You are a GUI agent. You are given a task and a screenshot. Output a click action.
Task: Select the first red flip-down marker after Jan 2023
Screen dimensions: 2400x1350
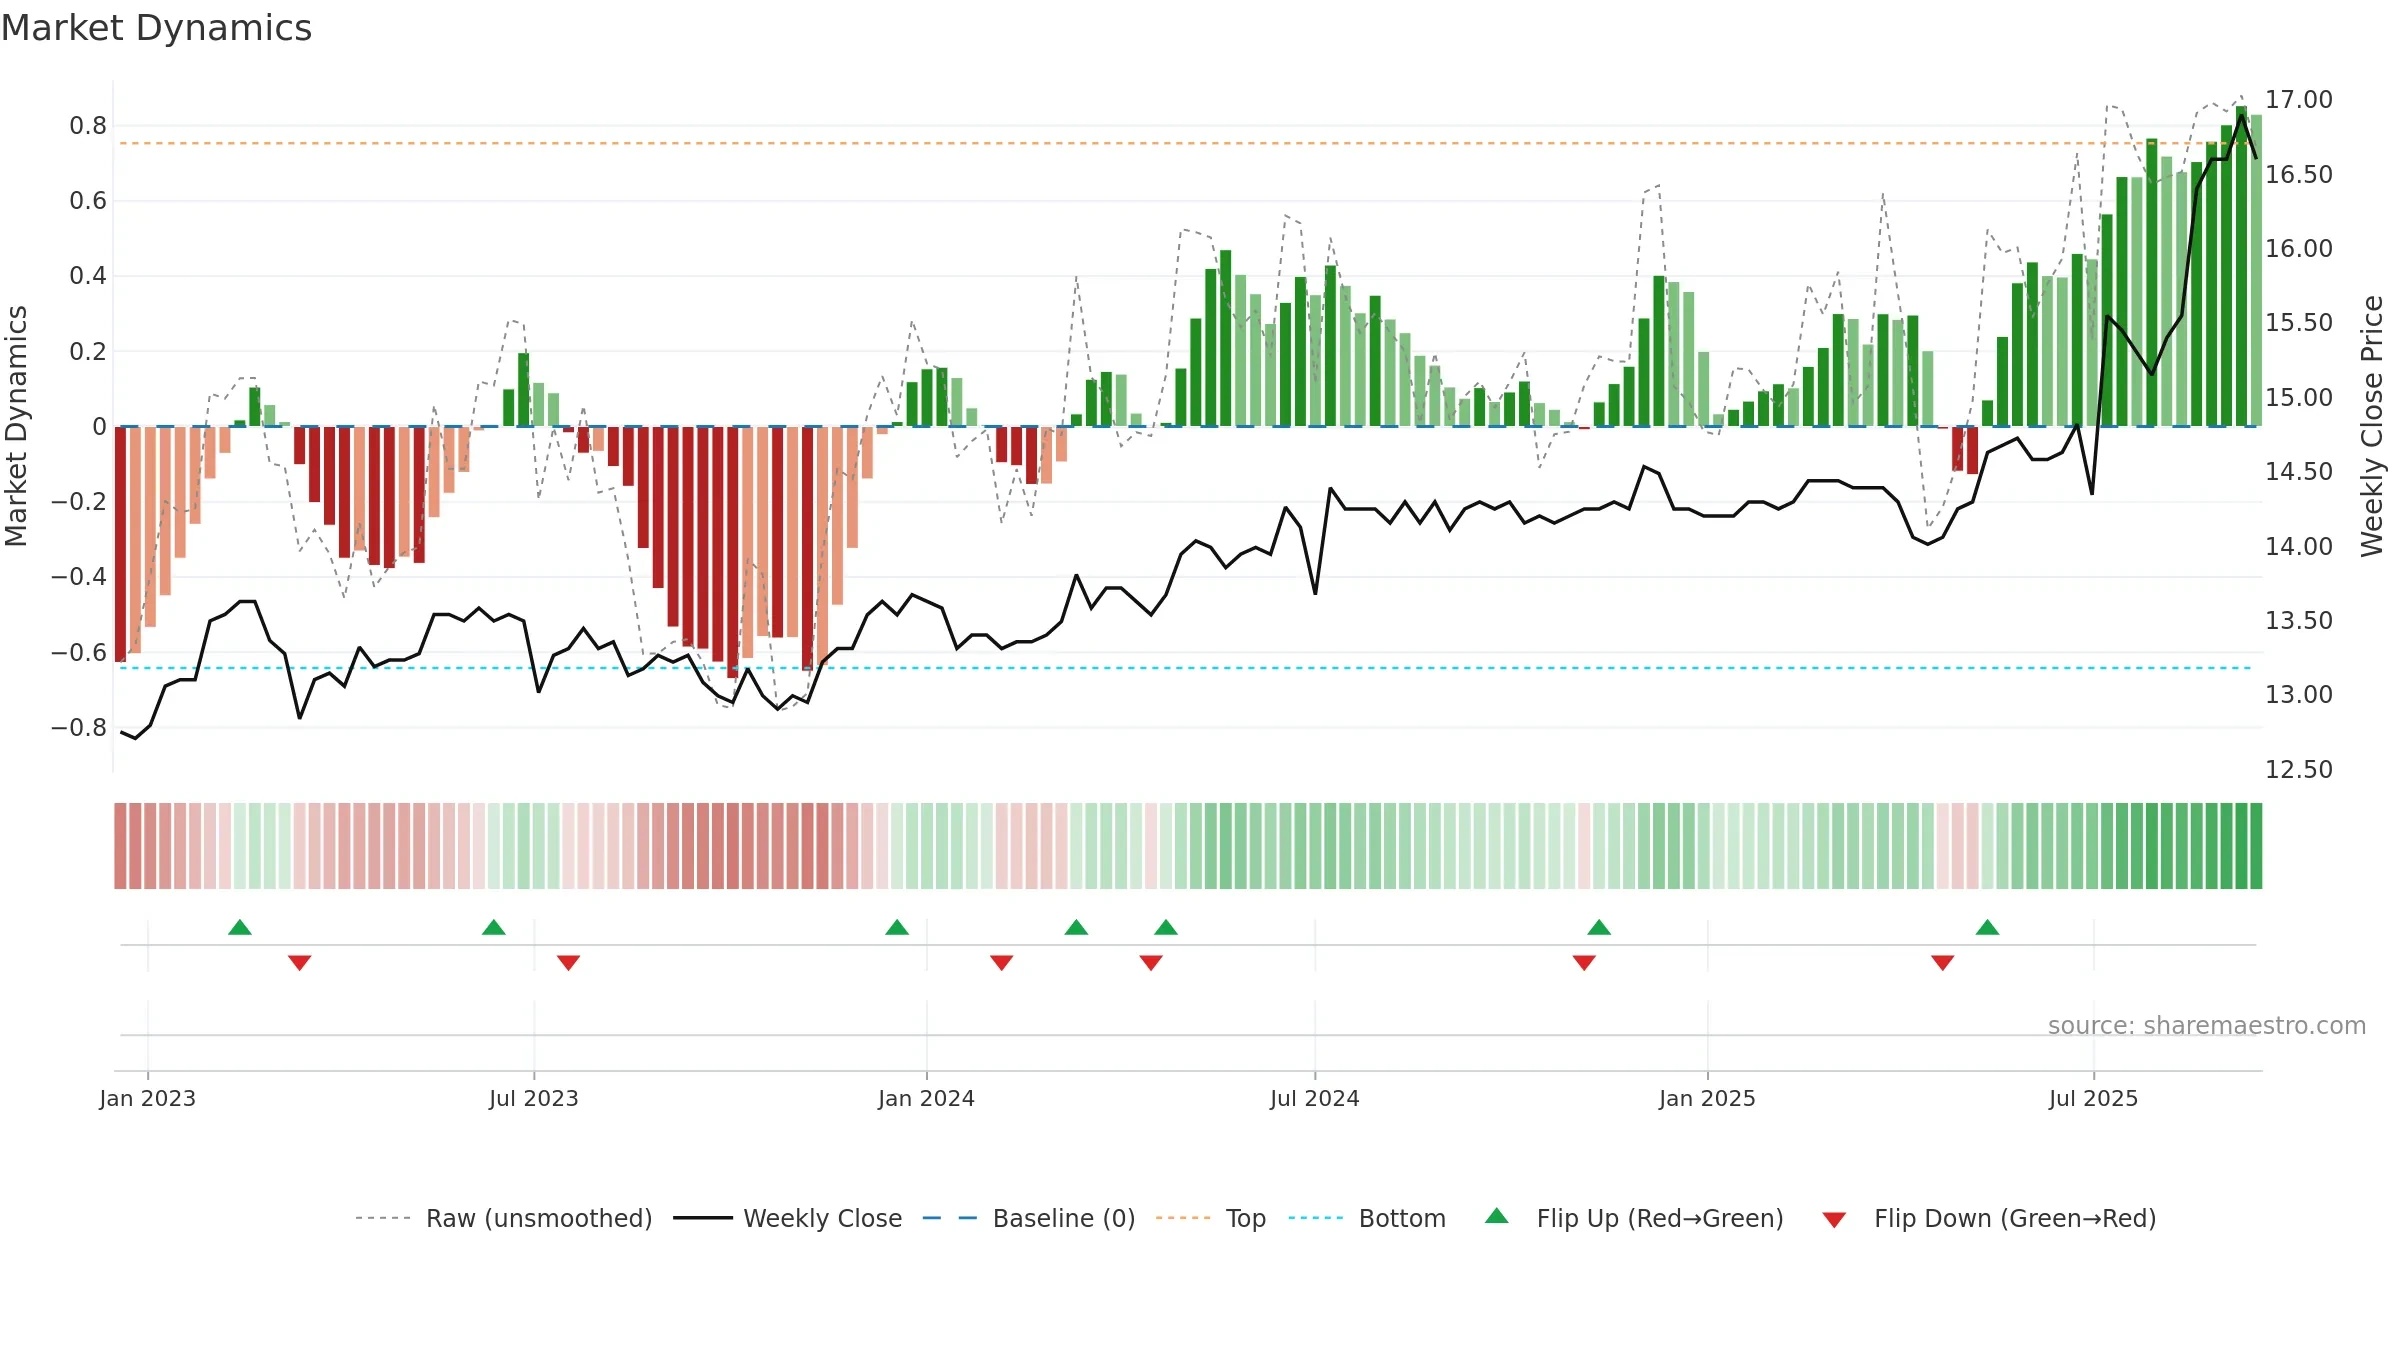click(x=300, y=962)
